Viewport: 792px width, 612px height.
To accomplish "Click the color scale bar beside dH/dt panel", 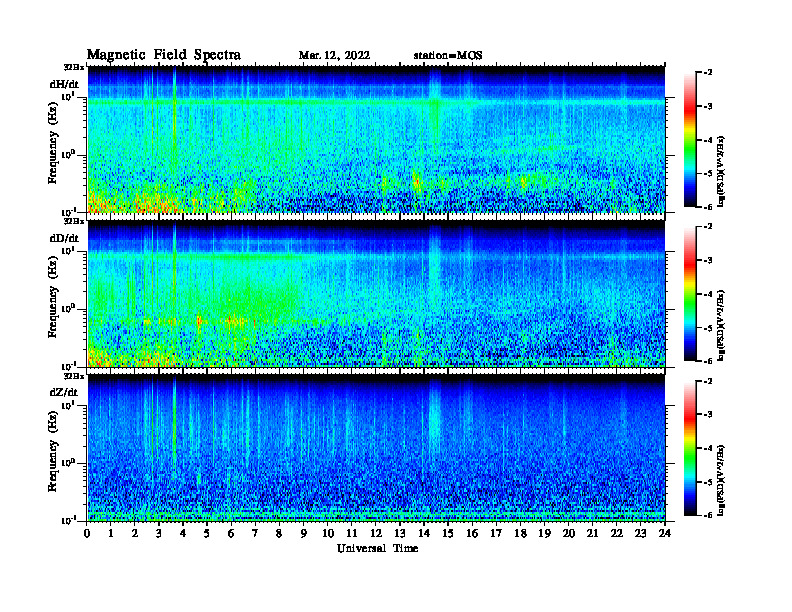I will [690, 139].
